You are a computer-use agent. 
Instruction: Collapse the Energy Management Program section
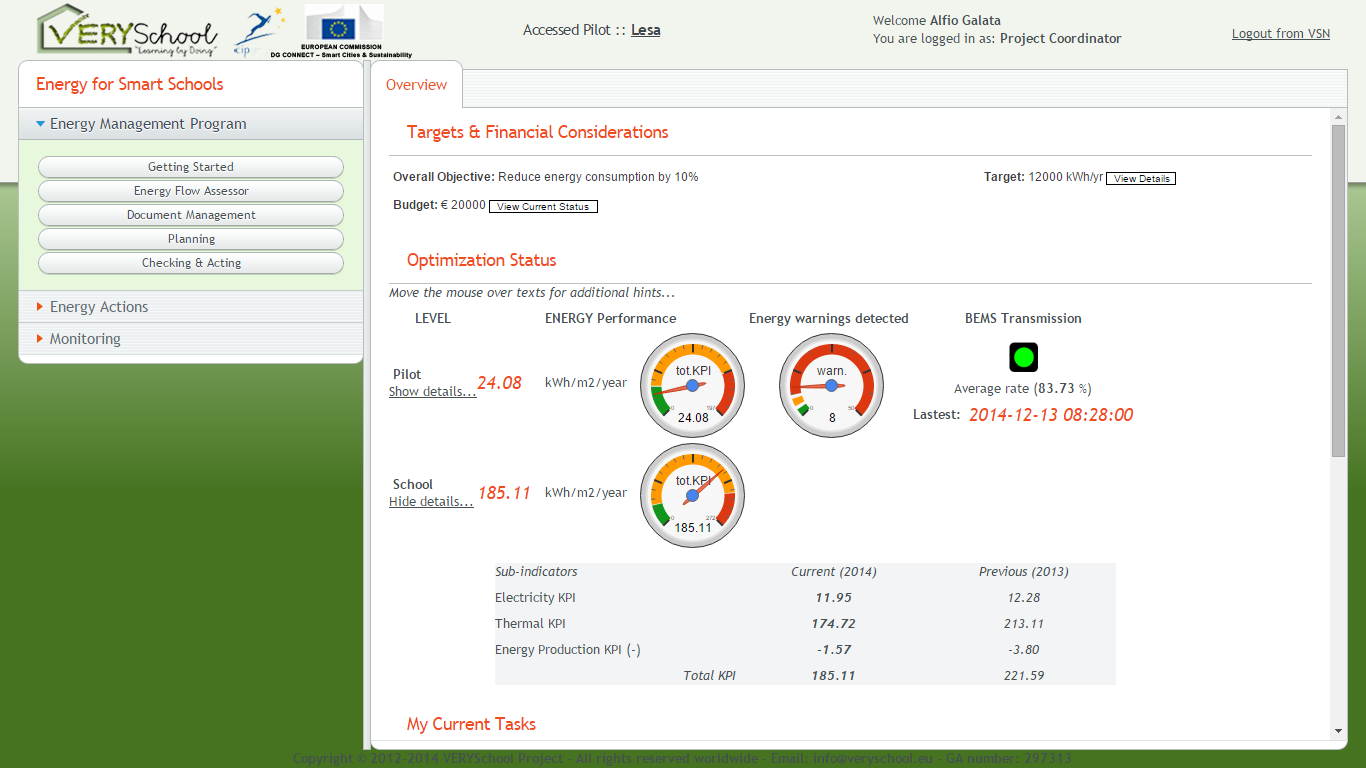148,124
